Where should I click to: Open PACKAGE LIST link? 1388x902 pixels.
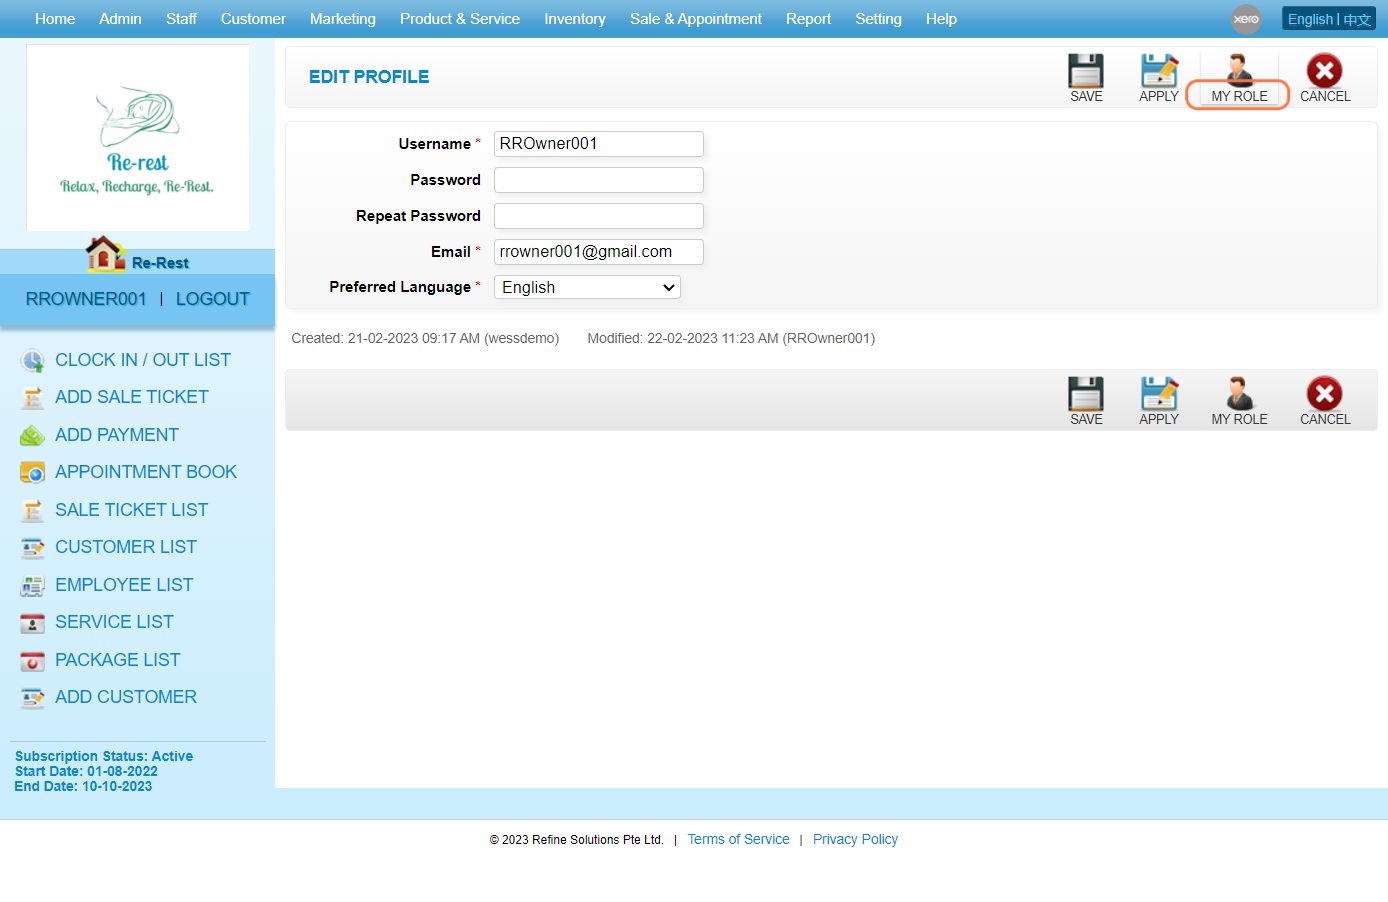pos(118,660)
